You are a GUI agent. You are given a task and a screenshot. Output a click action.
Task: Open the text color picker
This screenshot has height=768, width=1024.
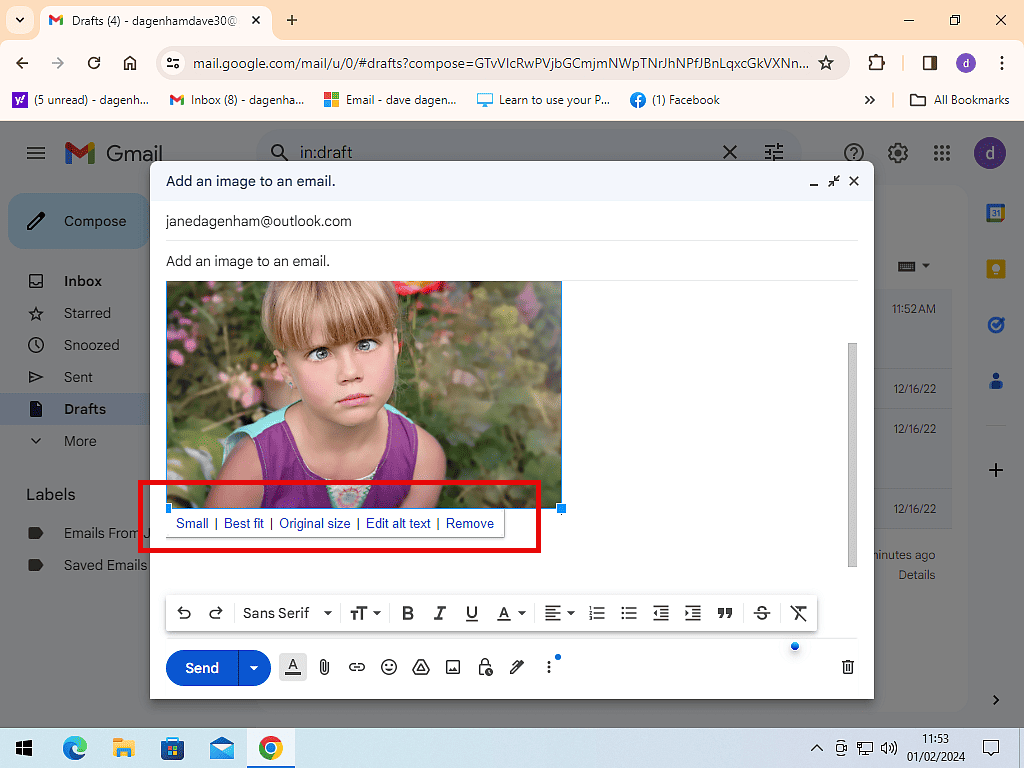[x=511, y=613]
